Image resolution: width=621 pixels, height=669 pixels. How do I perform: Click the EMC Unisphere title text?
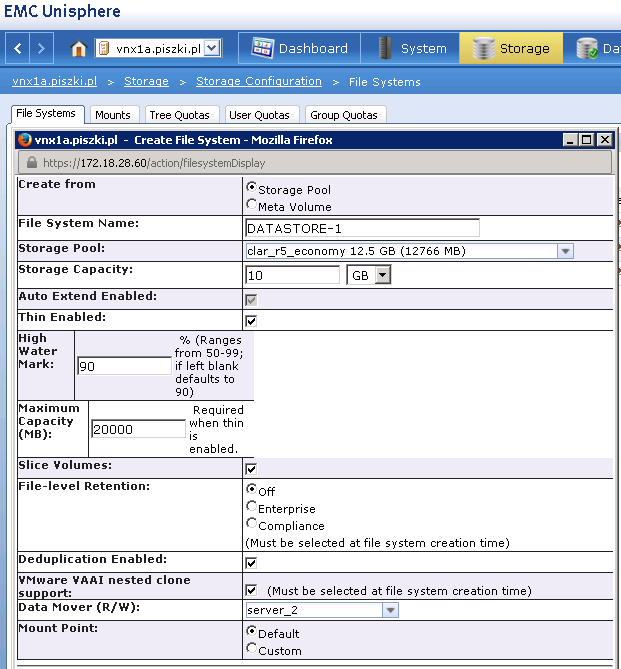click(62, 12)
